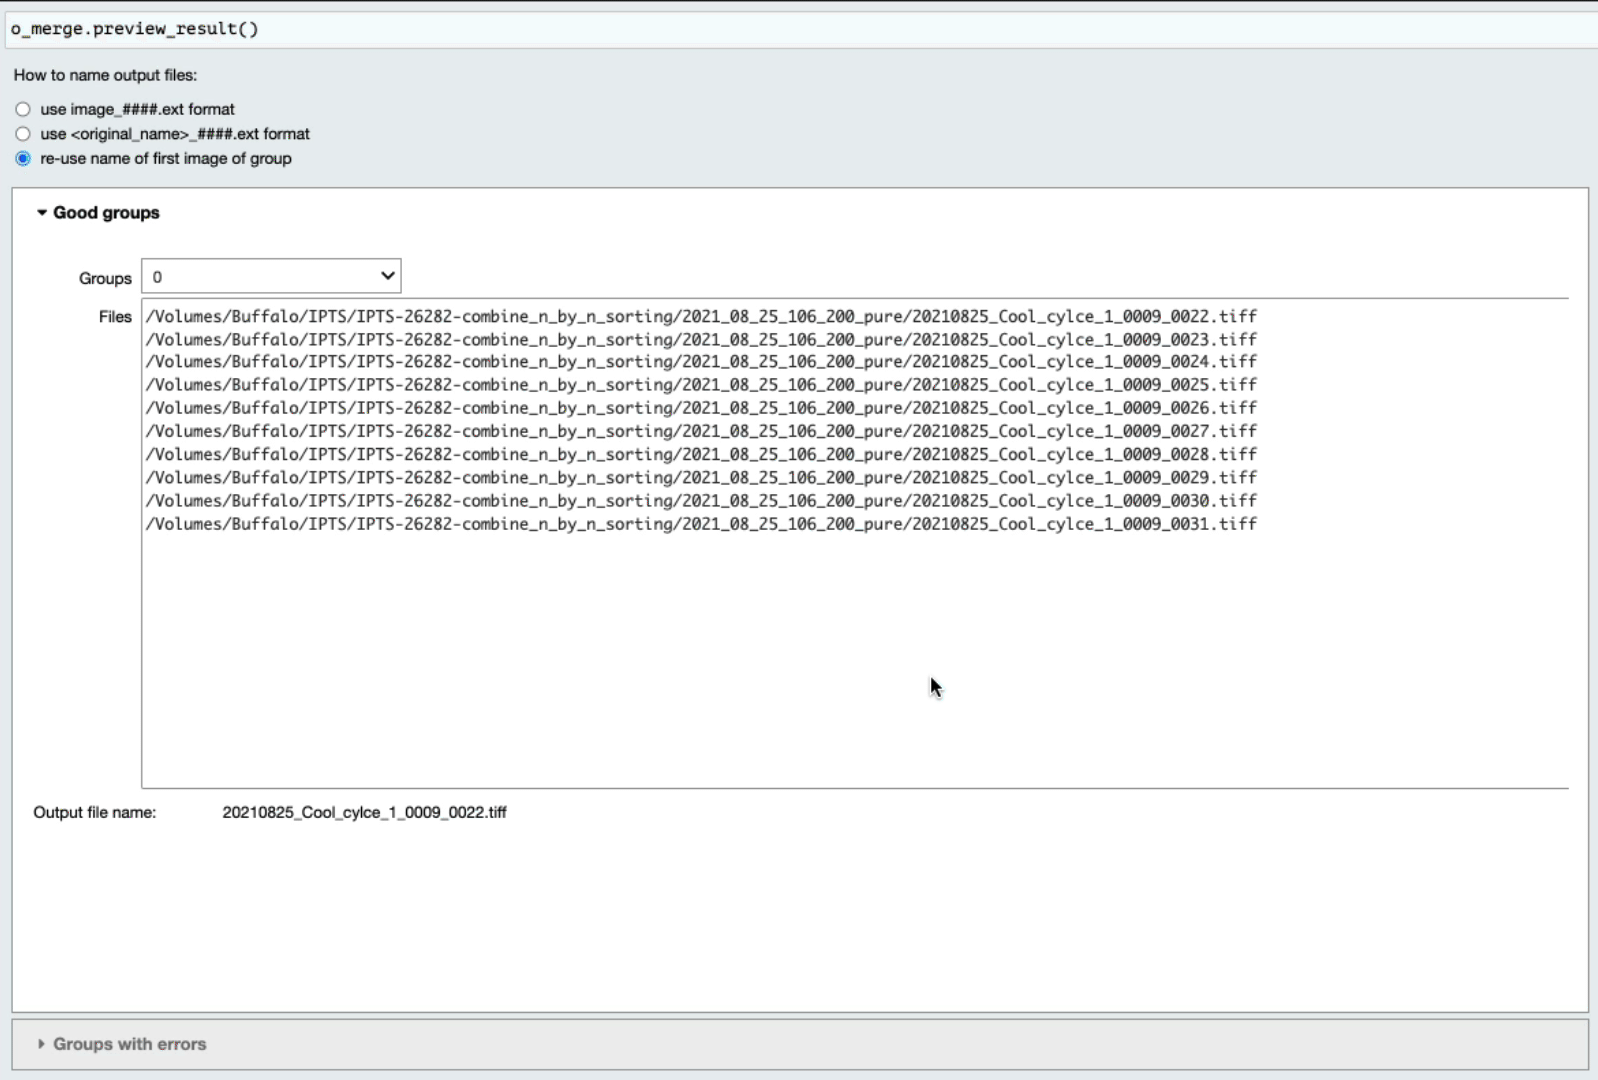Select 're-use name of first image' option
The height and width of the screenshot is (1080, 1598).
click(23, 159)
